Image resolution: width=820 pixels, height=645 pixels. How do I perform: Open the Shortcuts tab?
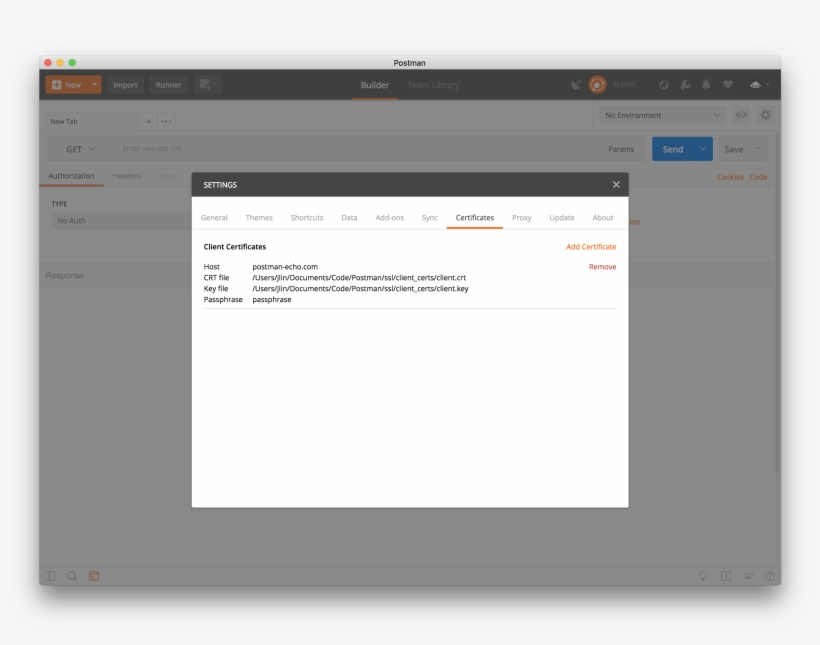point(307,218)
